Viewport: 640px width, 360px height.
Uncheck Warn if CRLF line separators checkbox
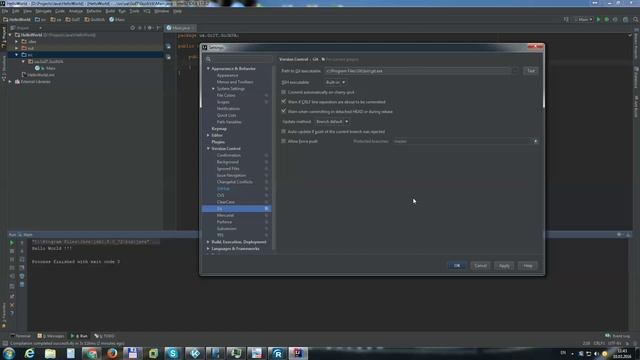[x=284, y=102]
